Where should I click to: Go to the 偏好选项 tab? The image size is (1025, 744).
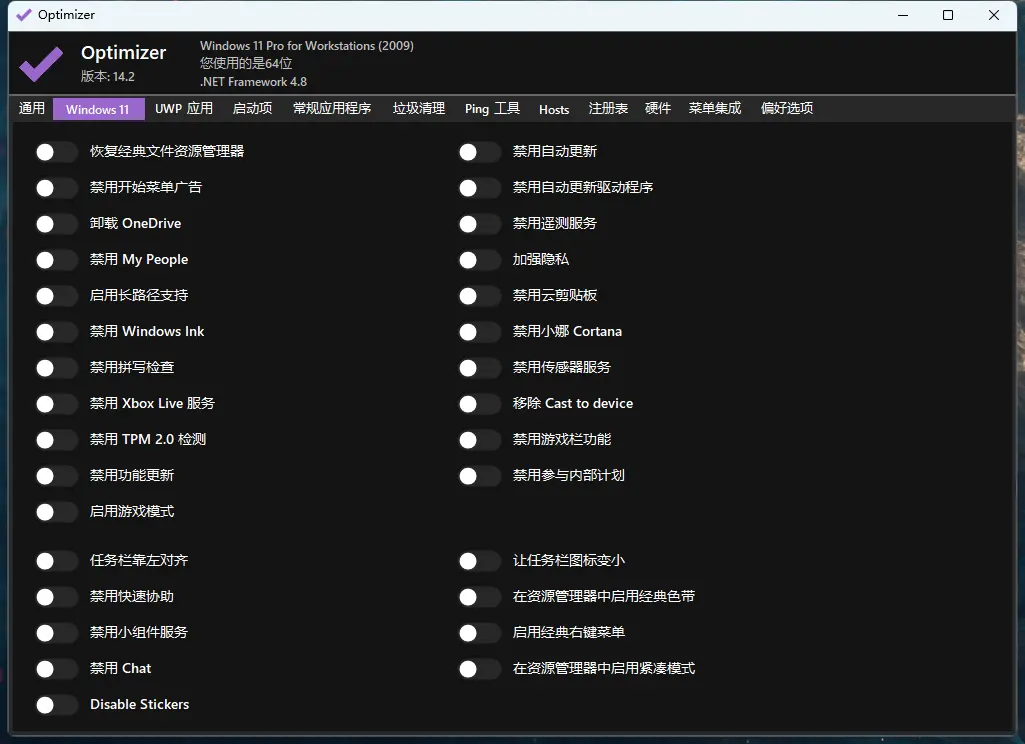pos(787,109)
